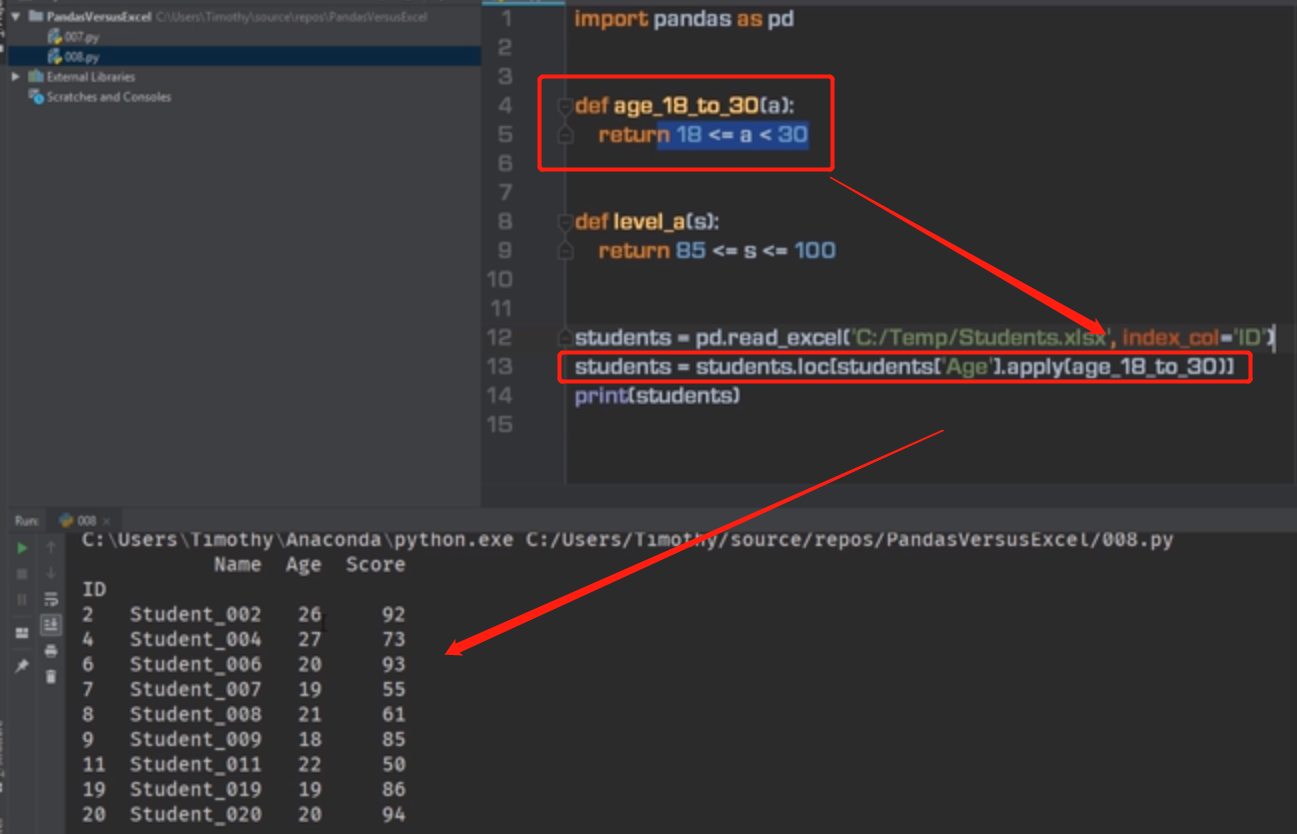Click the 'print(students)' statement on line 14
Screen dimensions: 1297x834
(657, 396)
